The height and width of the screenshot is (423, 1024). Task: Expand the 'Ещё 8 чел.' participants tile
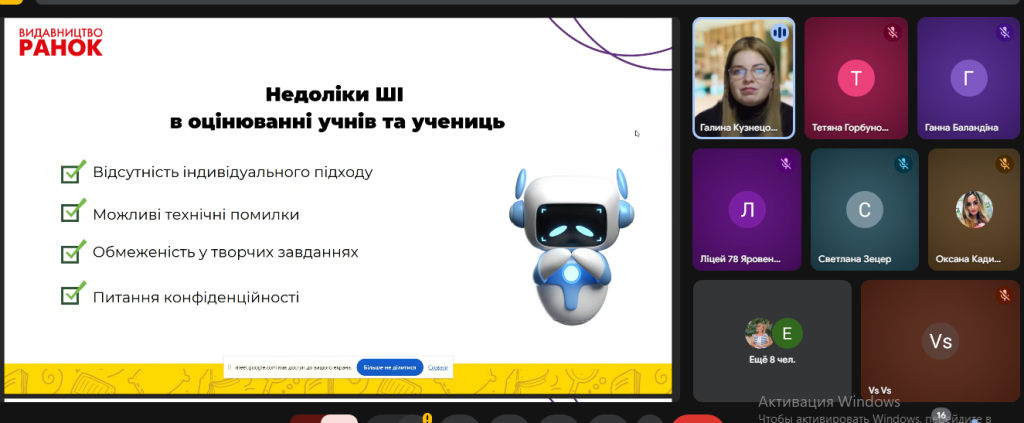pos(772,340)
